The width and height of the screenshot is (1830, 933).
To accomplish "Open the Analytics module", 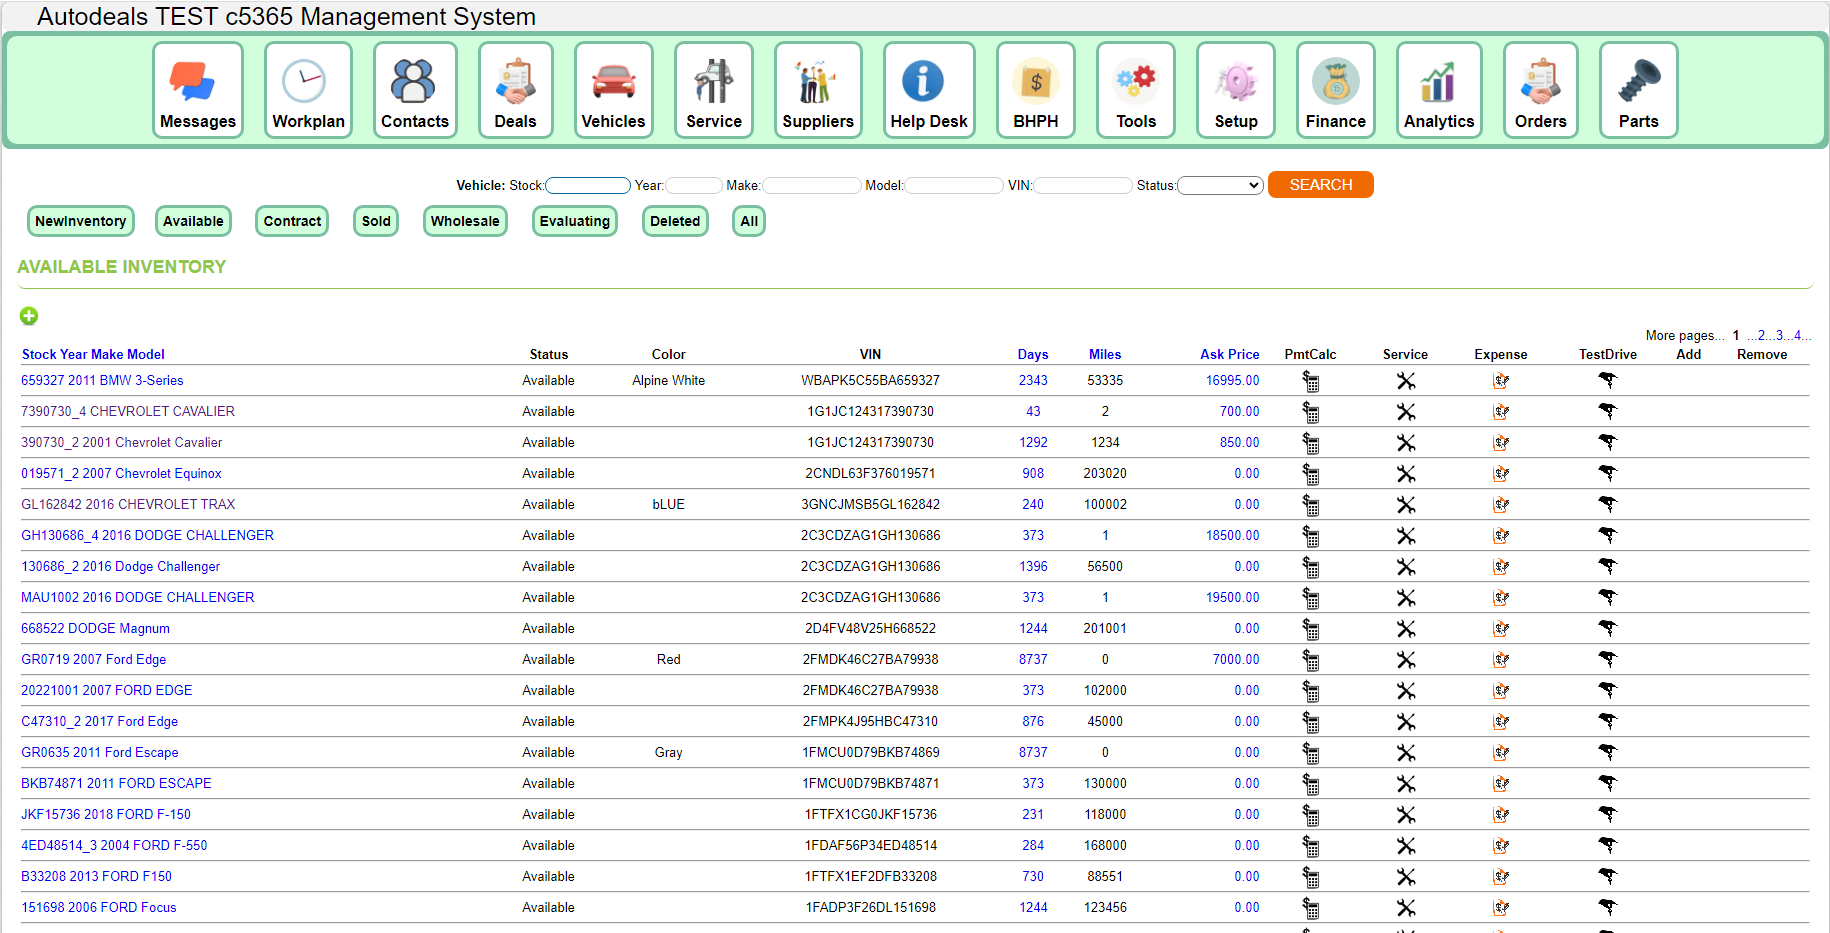I will 1439,90.
